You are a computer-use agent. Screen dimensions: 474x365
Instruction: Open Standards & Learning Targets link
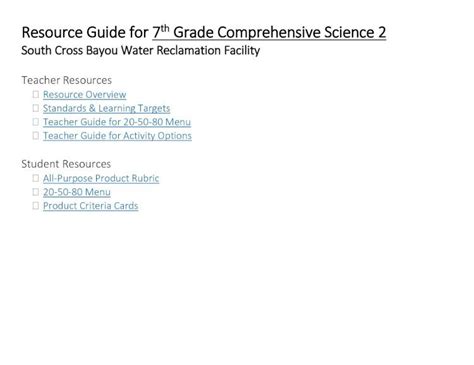pos(106,108)
